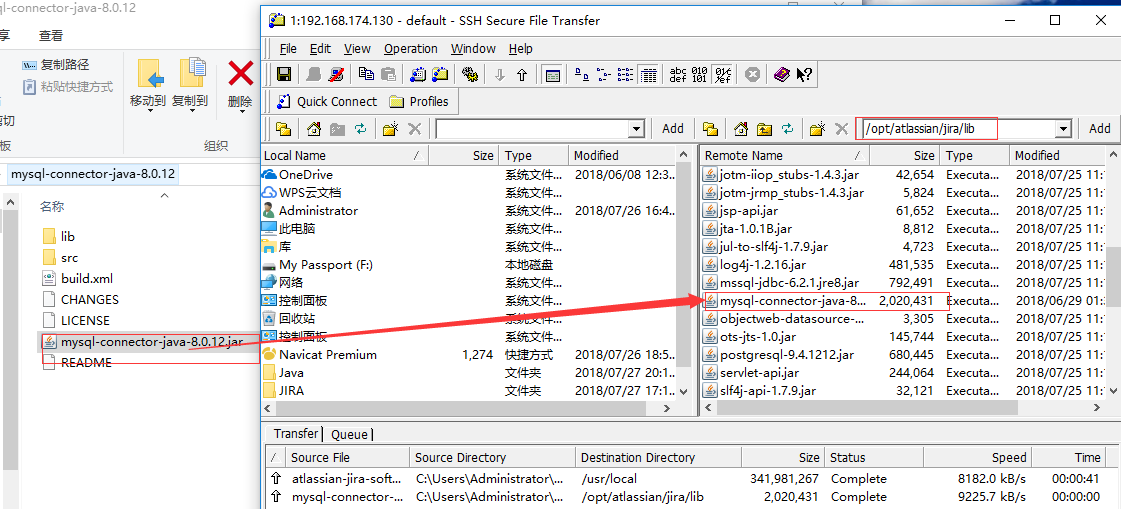Image resolution: width=1121 pixels, height=509 pixels.
Task: Select mysql-connector-java-8.0.12.jar in Explorer
Action: coord(152,342)
